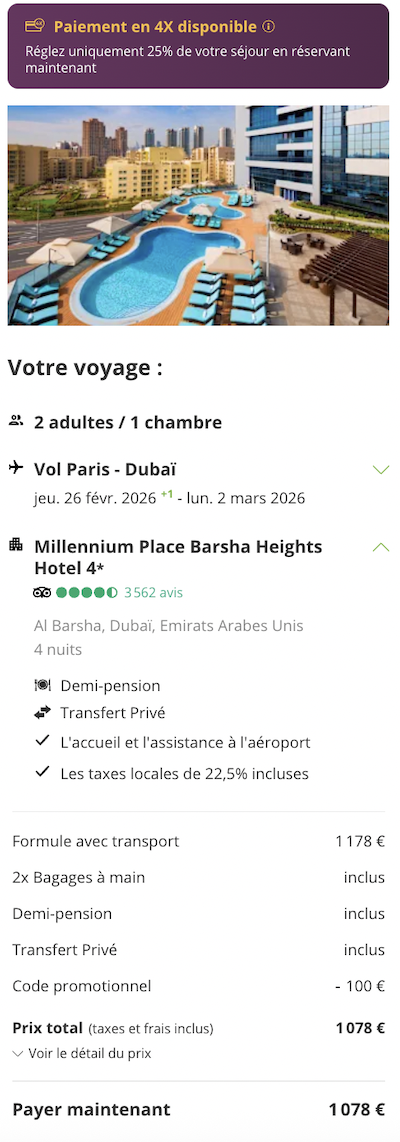The width and height of the screenshot is (400, 1142).
Task: Click the Paiement en 4X disponible banner
Action: (x=198, y=46)
